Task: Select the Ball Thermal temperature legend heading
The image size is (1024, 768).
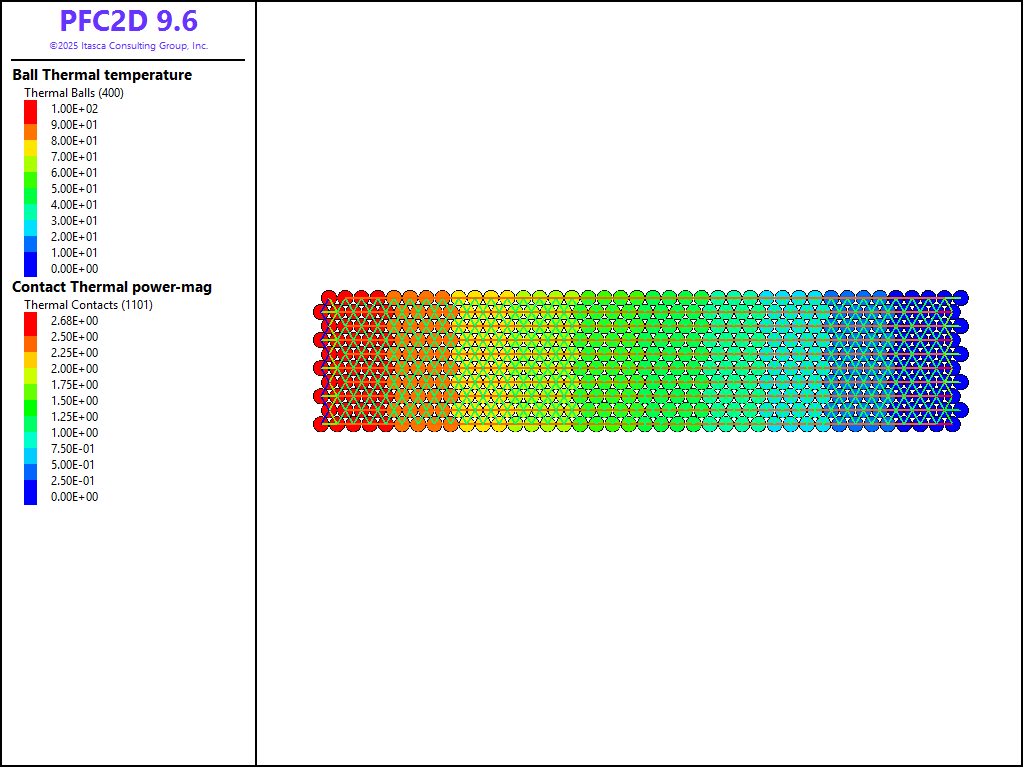Action: (102, 75)
